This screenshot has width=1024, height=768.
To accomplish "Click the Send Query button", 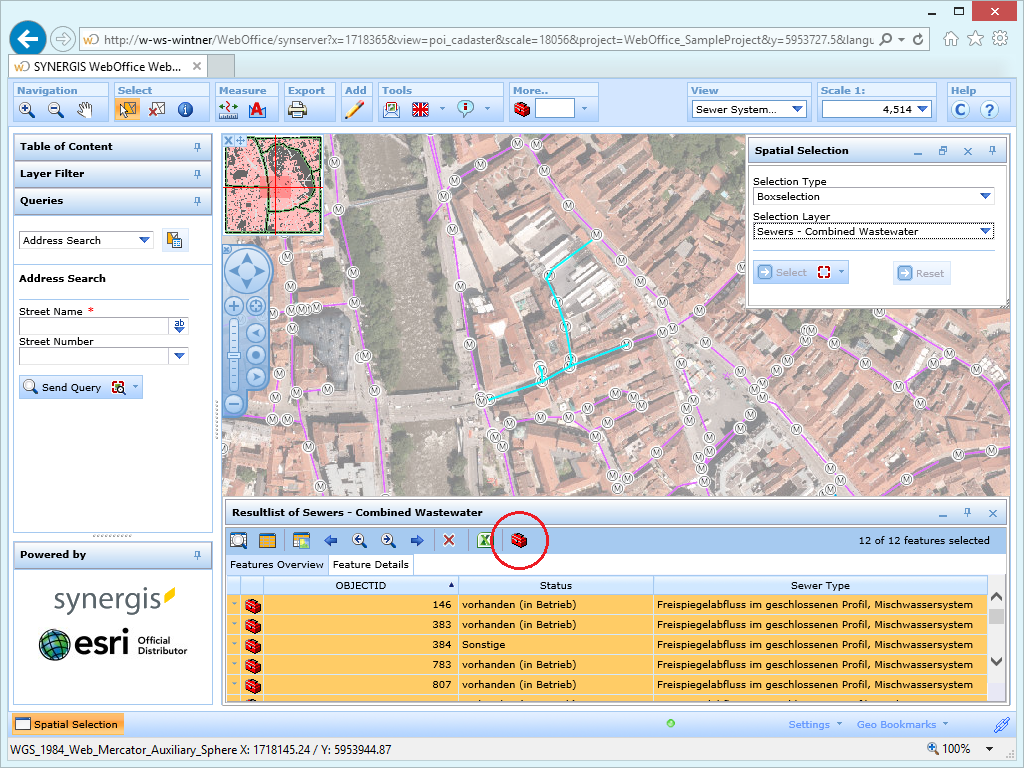I will click(72, 387).
